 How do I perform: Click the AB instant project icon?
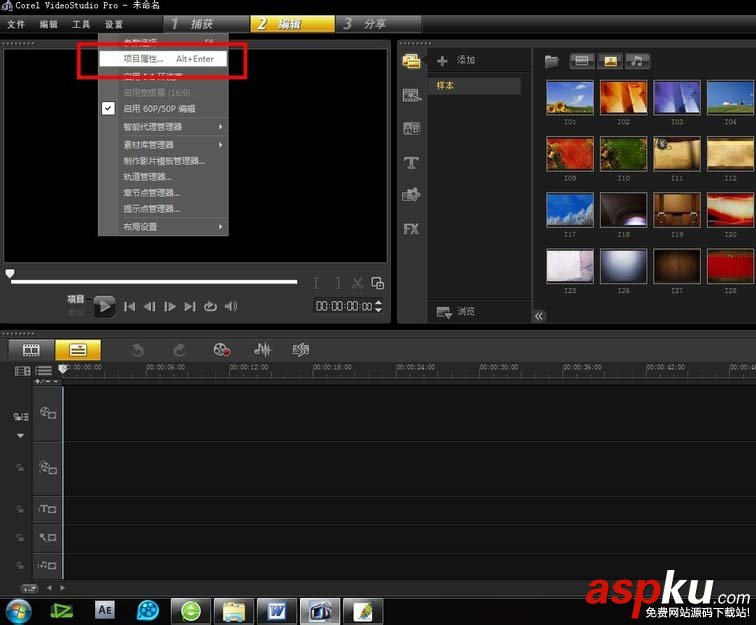[411, 128]
